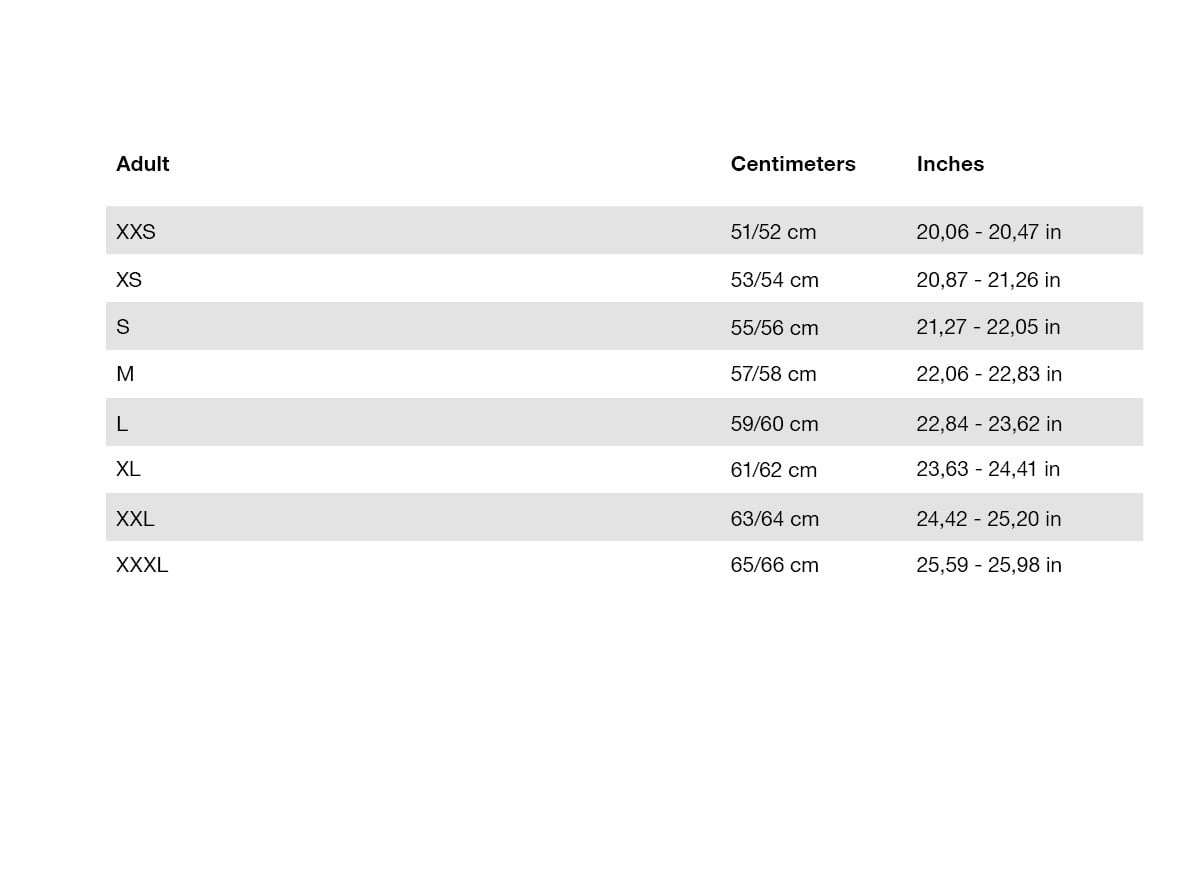Select the XXXL size label
This screenshot has height=870, width=1203.
pyautogui.click(x=142, y=565)
